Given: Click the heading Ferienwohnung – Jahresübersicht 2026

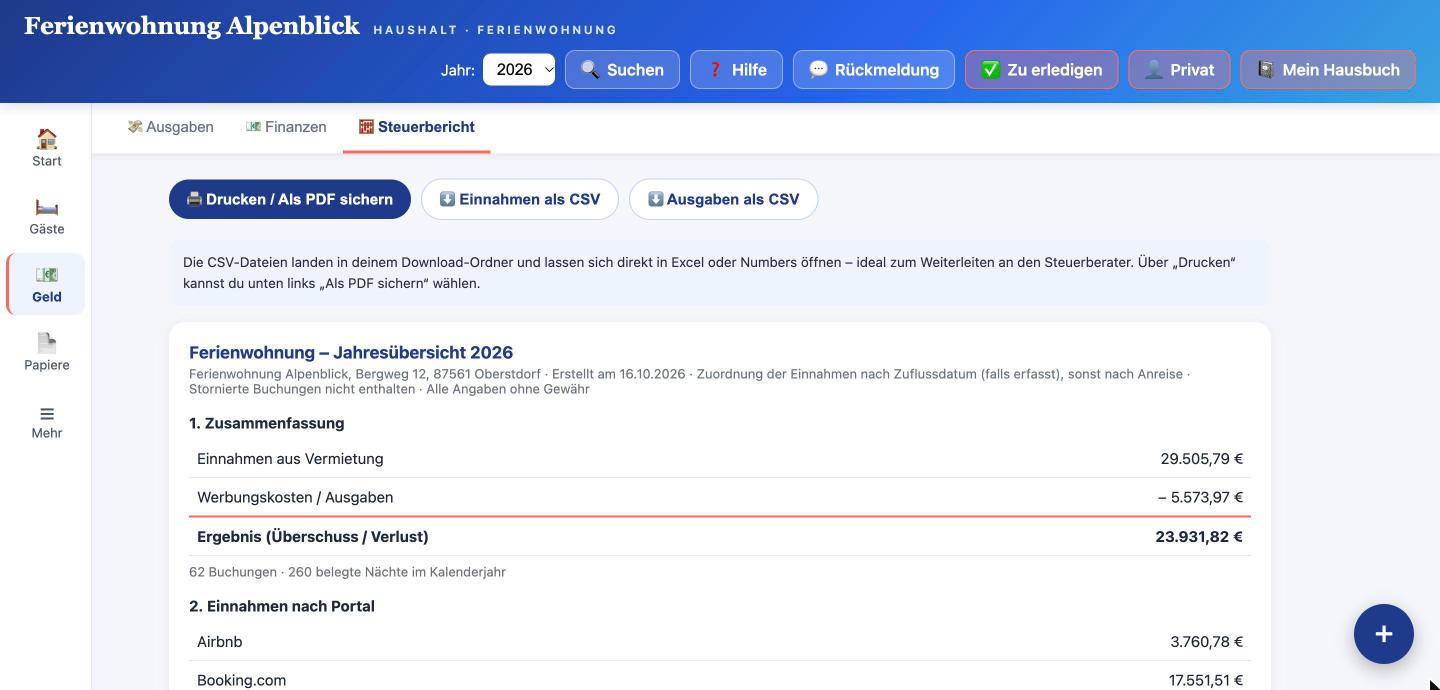Looking at the screenshot, I should coord(351,352).
